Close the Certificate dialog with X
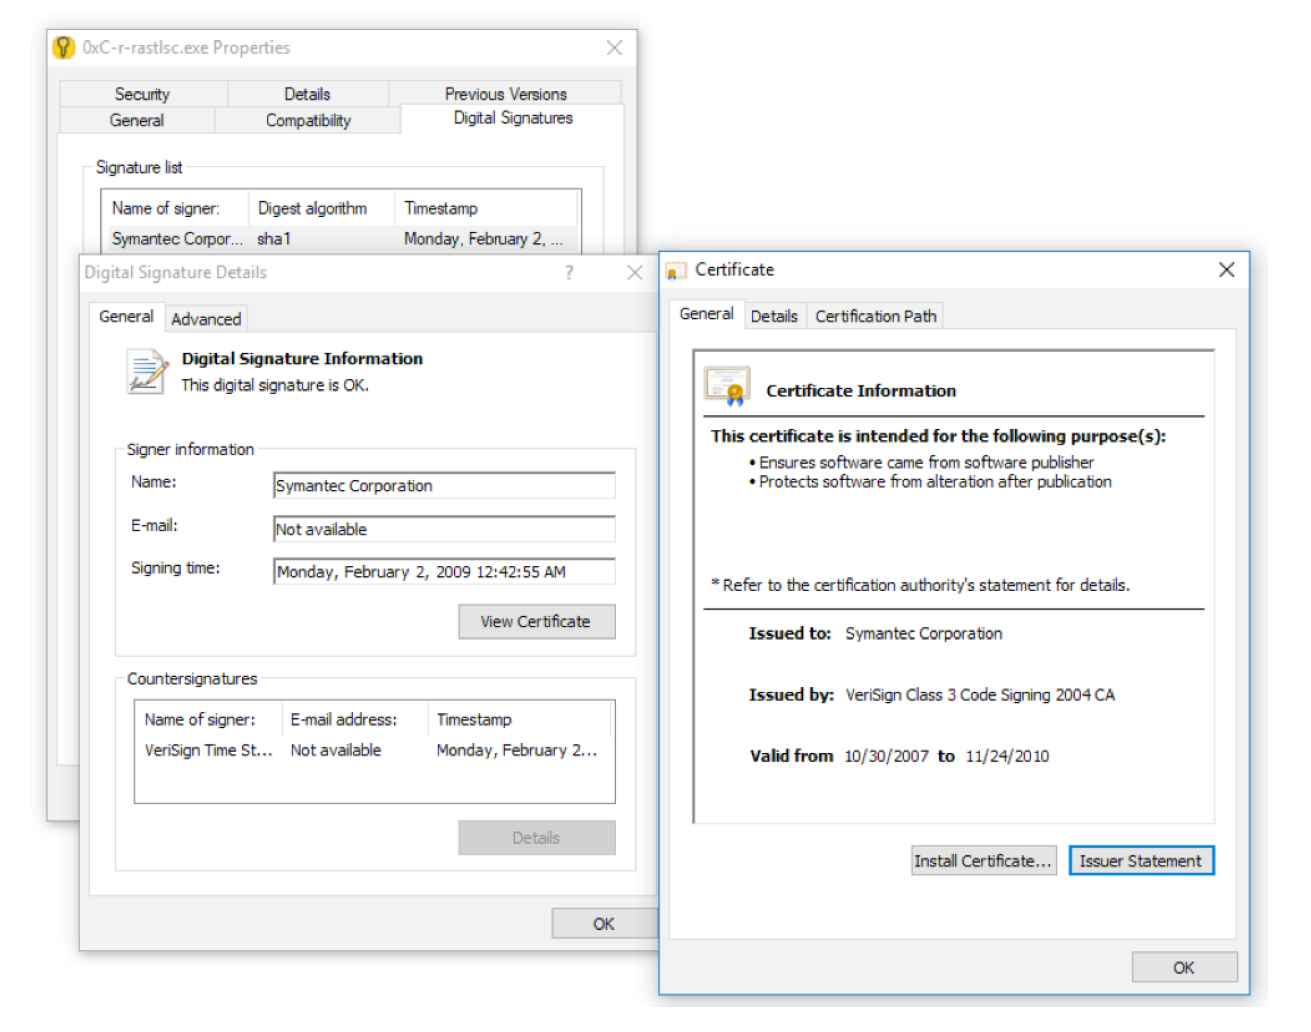This screenshot has width=1311, height=1032. point(1226,270)
